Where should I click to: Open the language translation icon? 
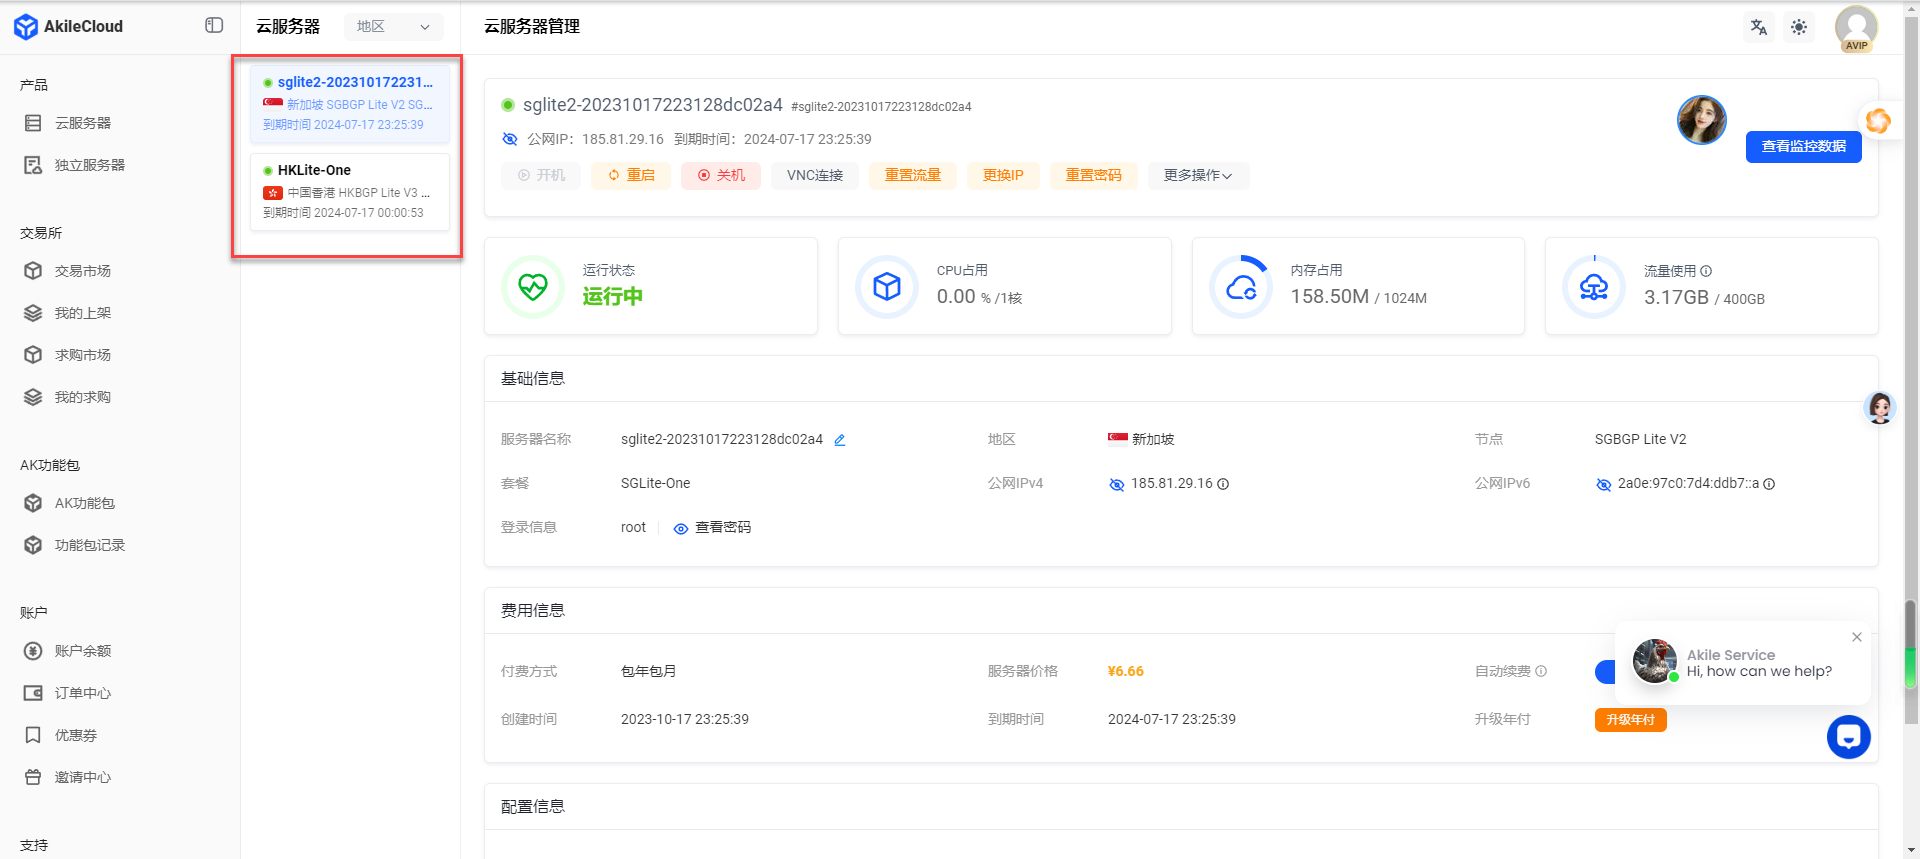pyautogui.click(x=1759, y=27)
